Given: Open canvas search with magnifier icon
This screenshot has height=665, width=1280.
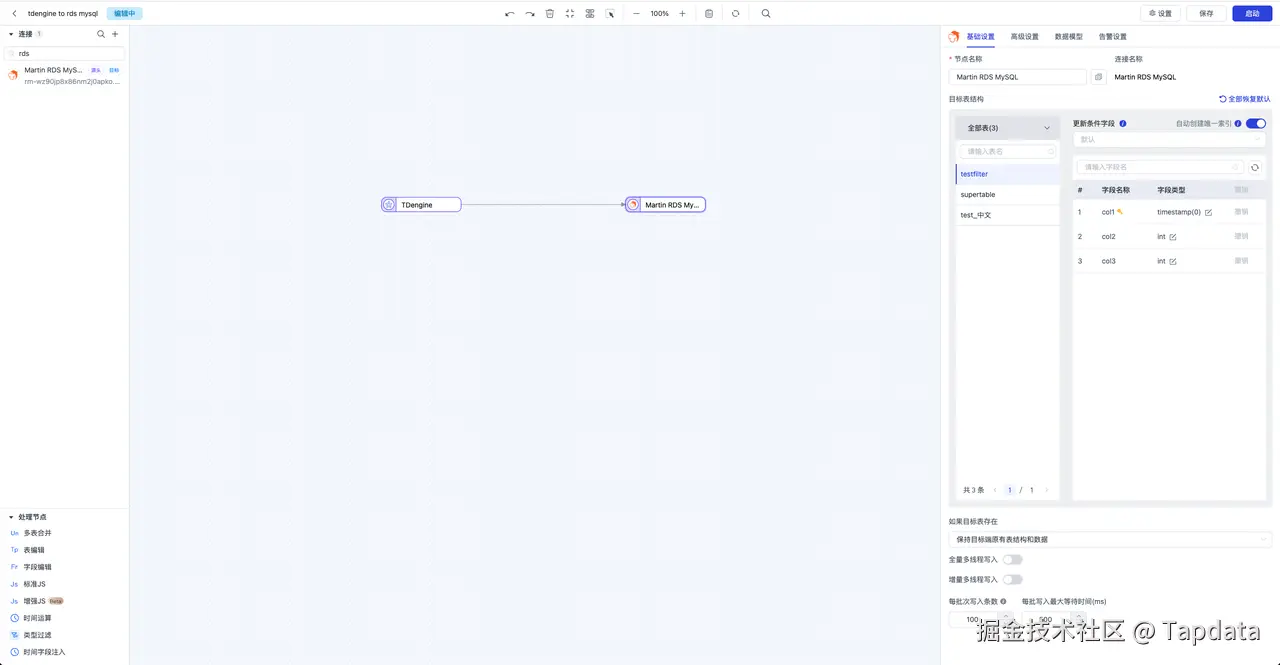Looking at the screenshot, I should (x=766, y=14).
